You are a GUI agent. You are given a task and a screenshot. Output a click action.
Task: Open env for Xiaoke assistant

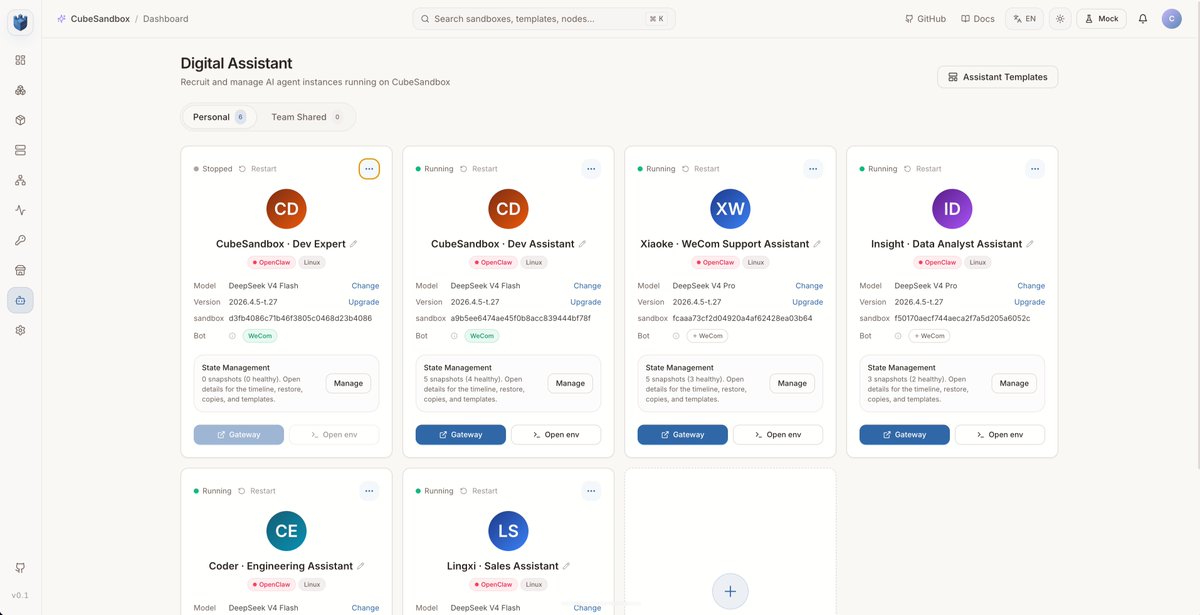pos(778,435)
